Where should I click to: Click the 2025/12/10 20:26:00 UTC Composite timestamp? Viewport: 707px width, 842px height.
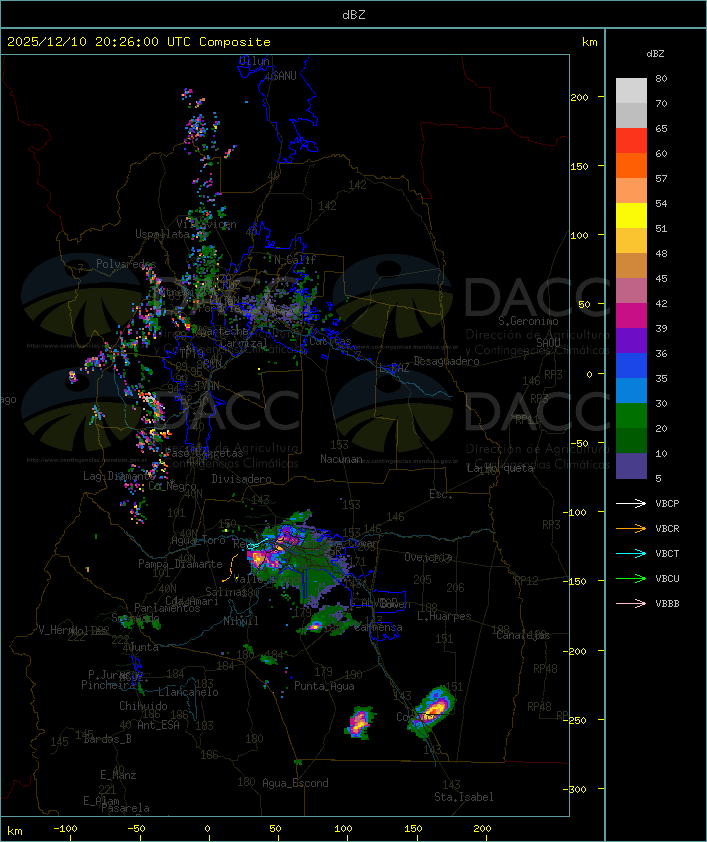139,41
